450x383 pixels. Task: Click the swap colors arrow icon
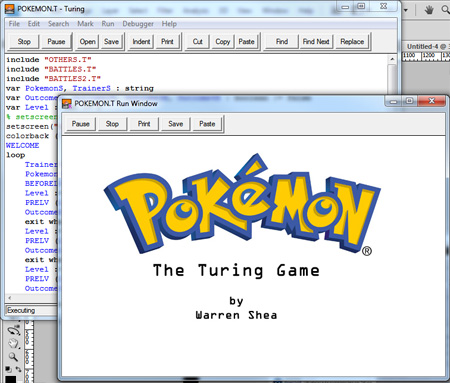click(18, 369)
